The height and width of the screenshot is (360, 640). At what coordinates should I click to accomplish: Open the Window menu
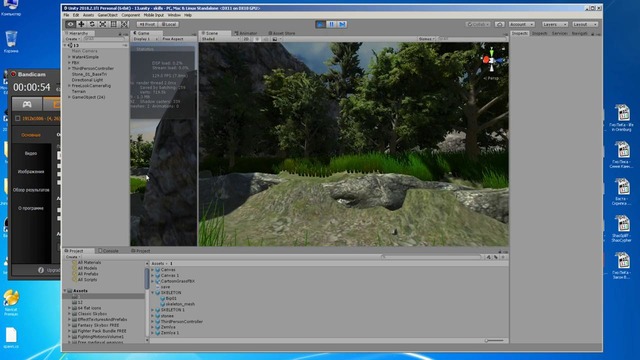click(174, 15)
